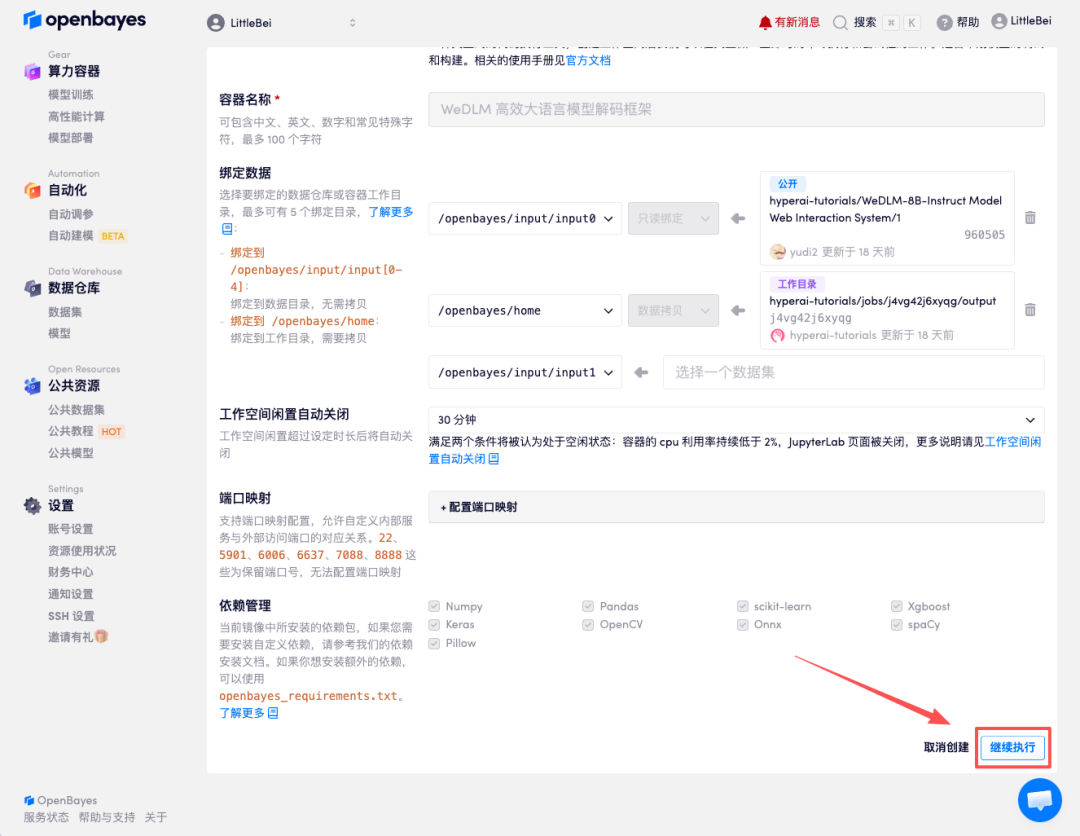The image size is (1080, 836).
Task: Click 取消创建 to cancel
Action: [946, 747]
